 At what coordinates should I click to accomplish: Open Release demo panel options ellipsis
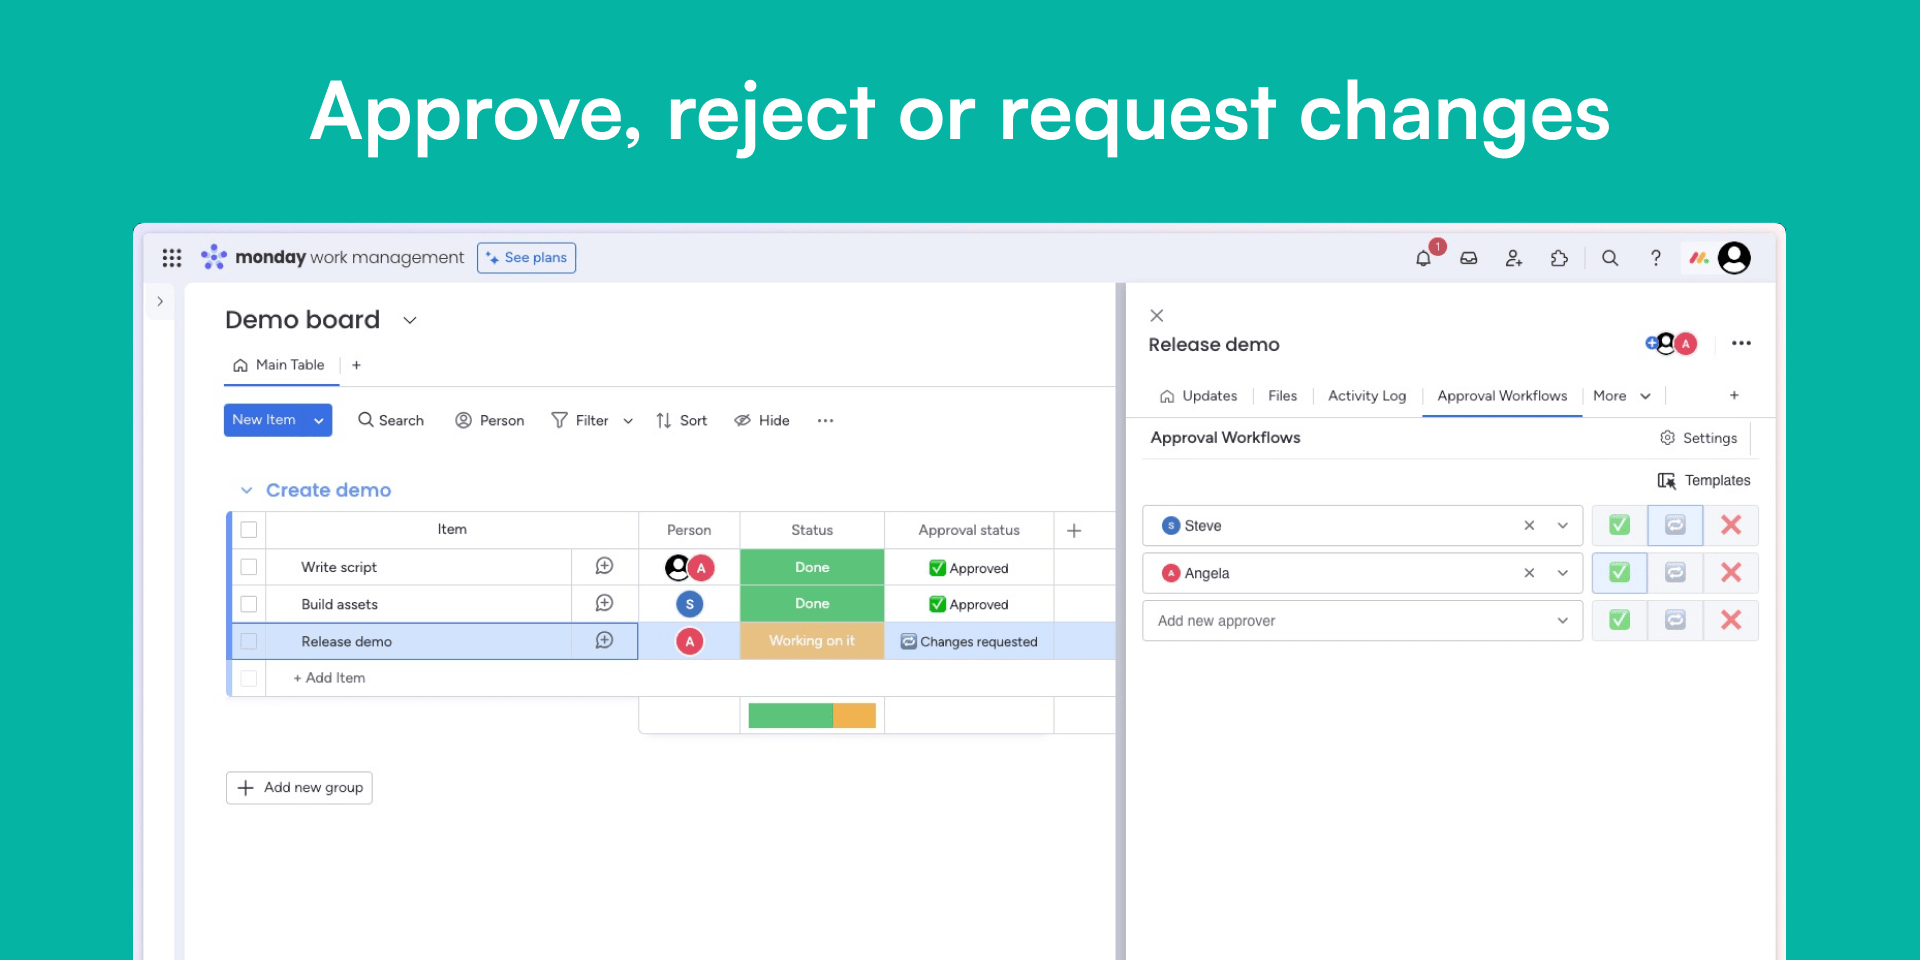coord(1741,343)
